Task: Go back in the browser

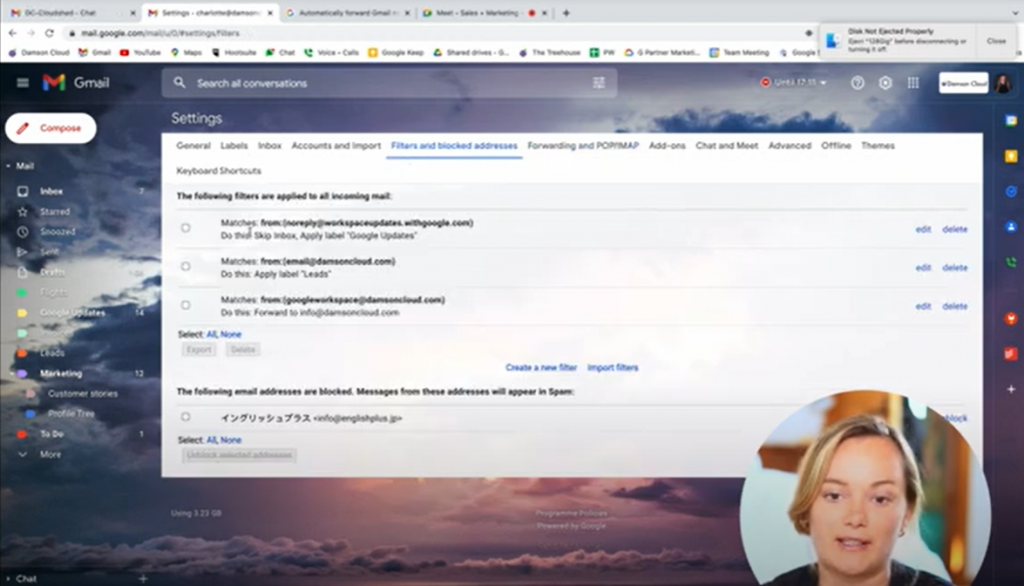Action: point(12,33)
